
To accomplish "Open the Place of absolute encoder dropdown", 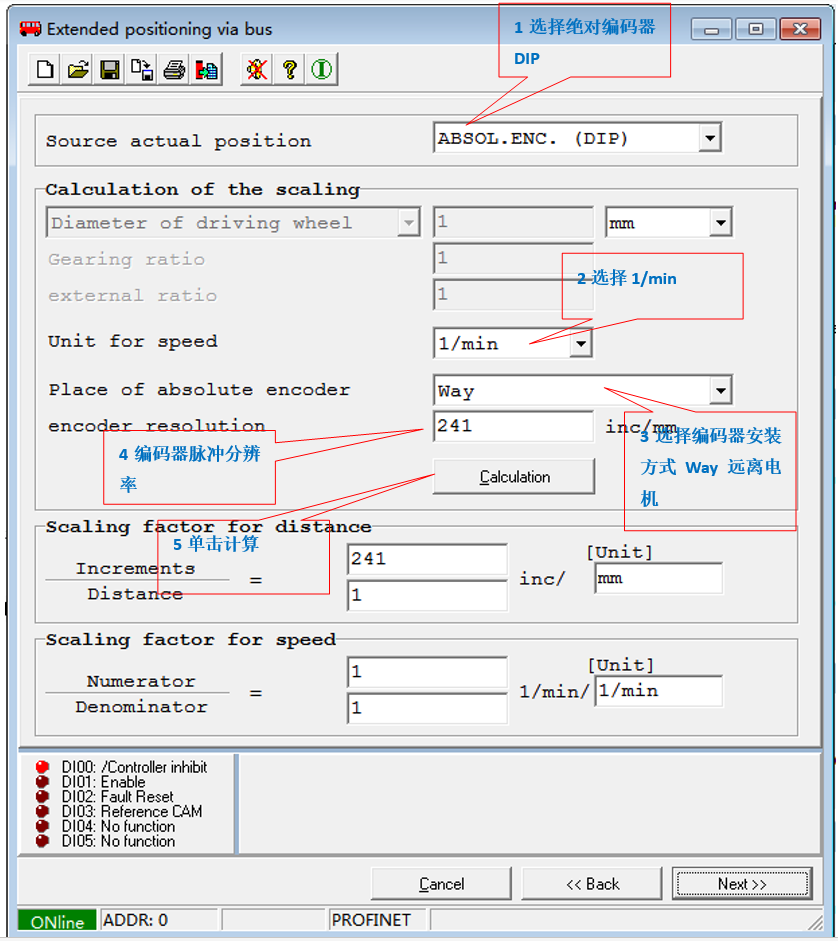I will pyautogui.click(x=720, y=390).
